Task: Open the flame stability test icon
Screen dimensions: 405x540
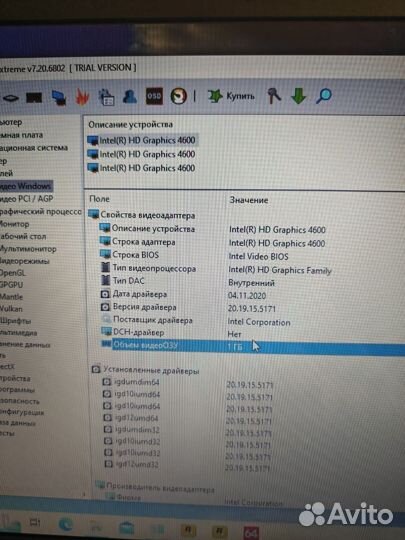Action: click(82, 97)
